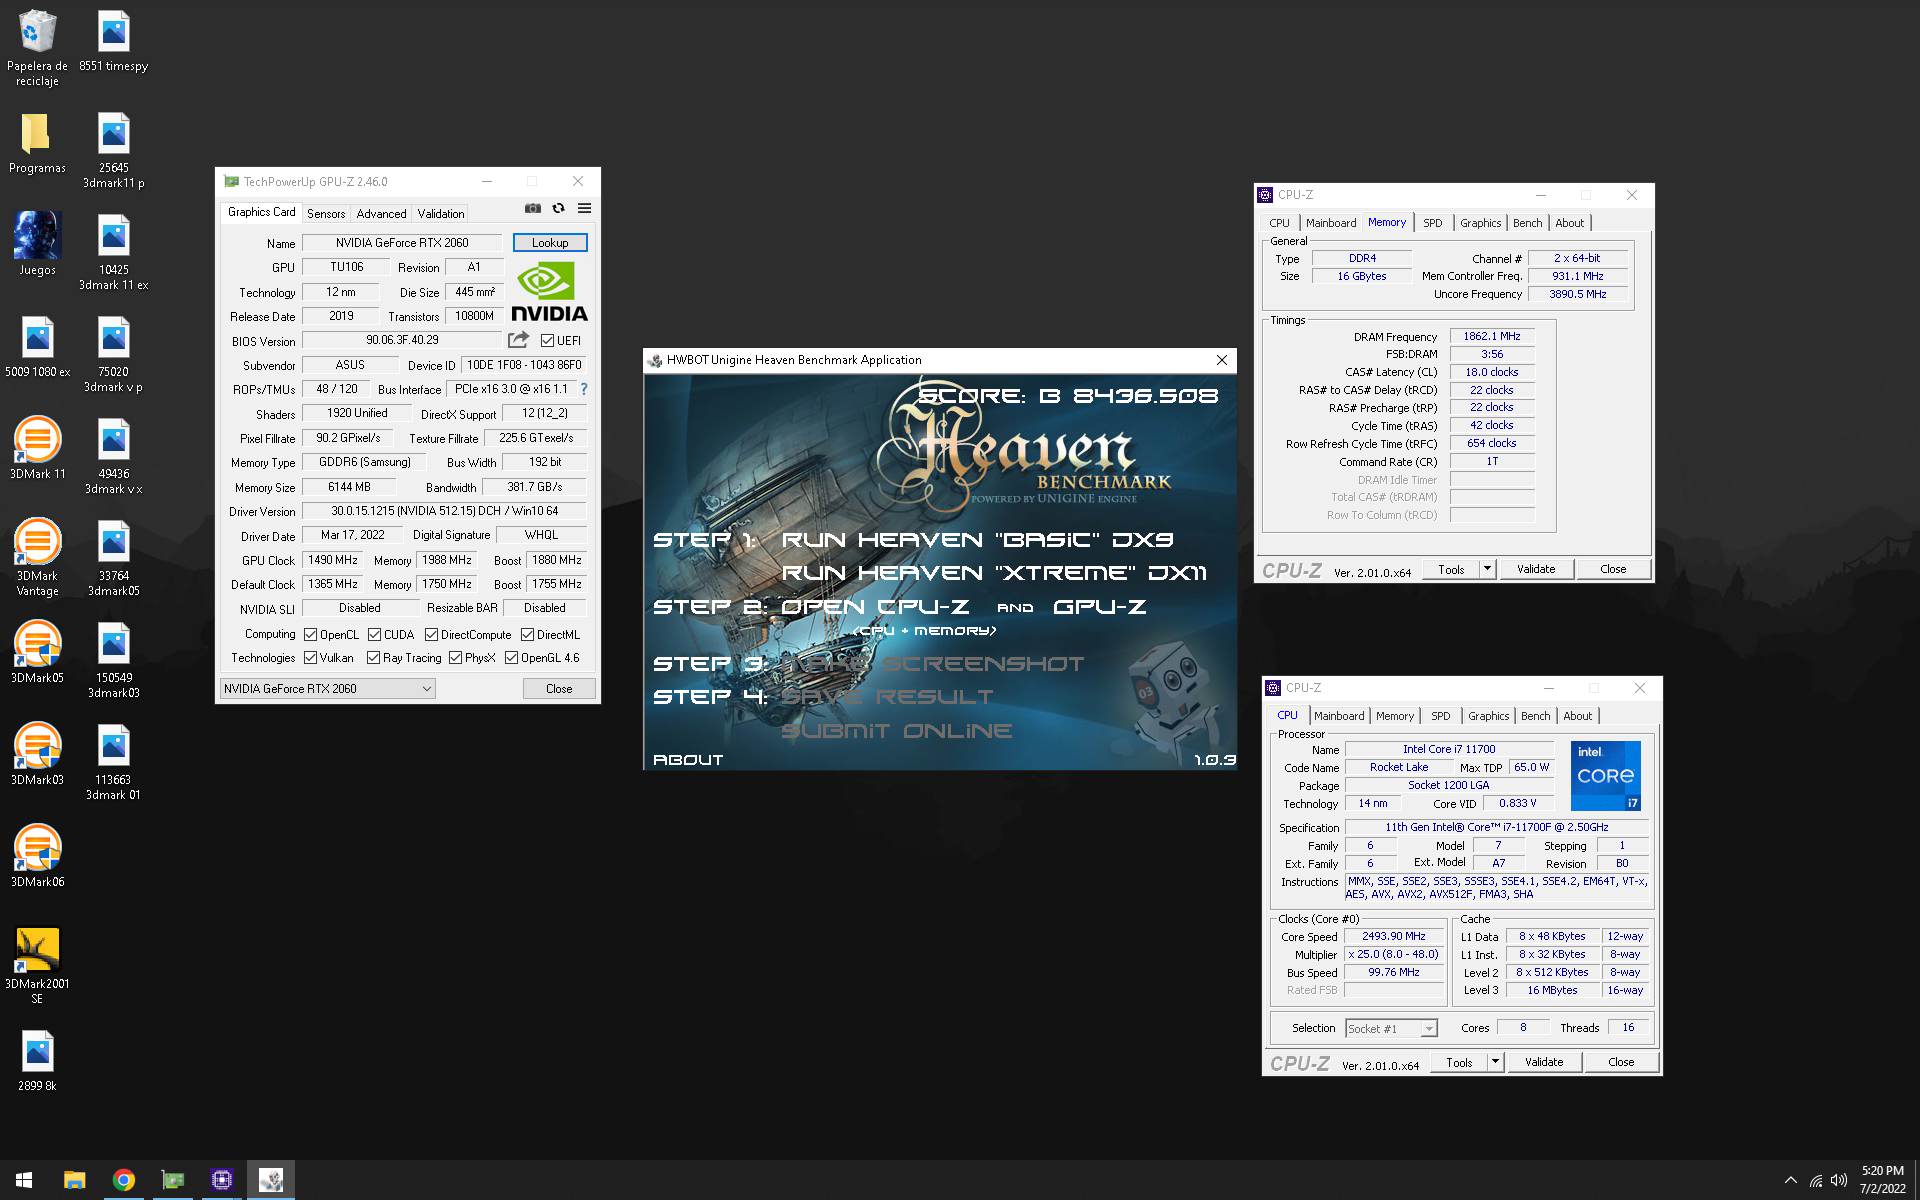Open SPD tab in CPU-Z Memory window
The width and height of the screenshot is (1920, 1200).
point(1432,223)
